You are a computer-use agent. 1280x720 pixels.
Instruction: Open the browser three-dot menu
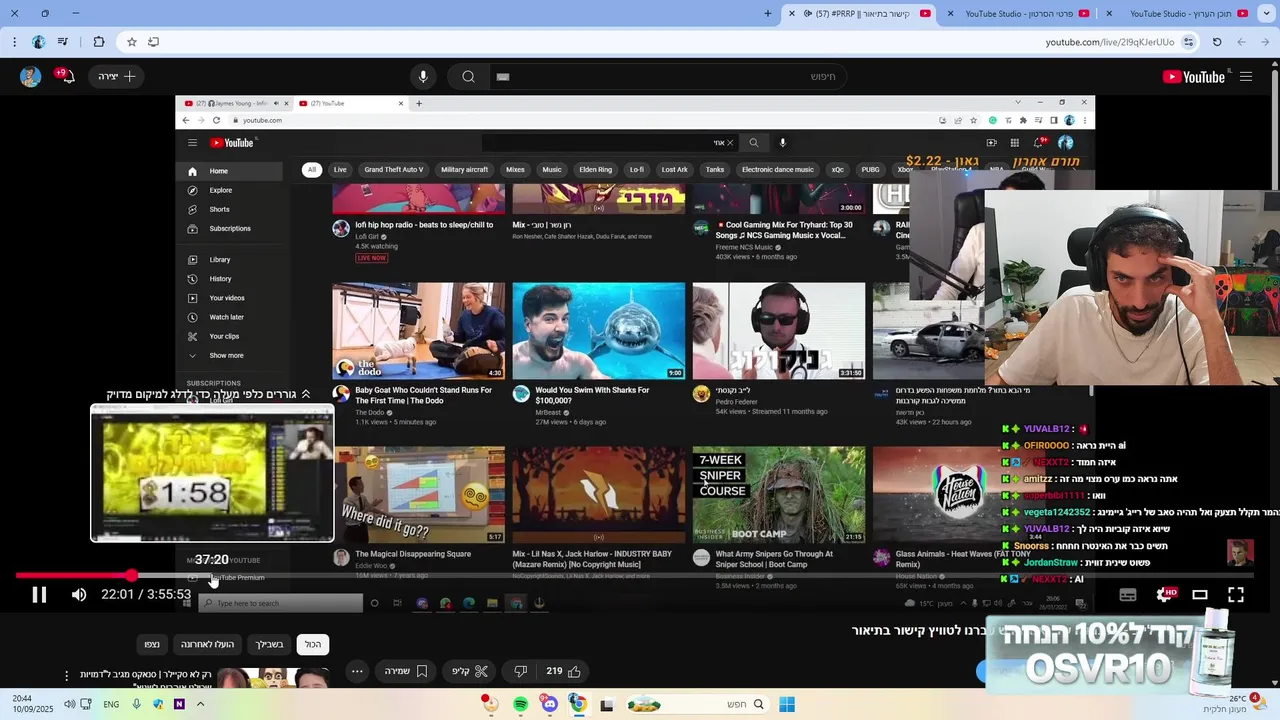pos(14,42)
